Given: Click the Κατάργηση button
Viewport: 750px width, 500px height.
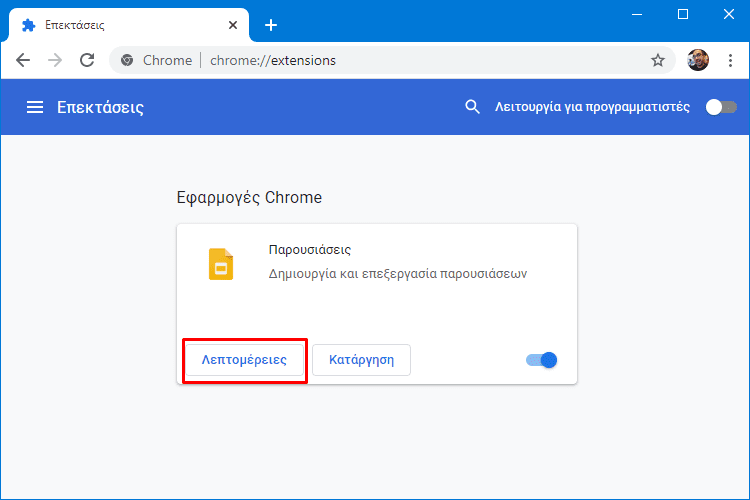Looking at the screenshot, I should (x=362, y=360).
